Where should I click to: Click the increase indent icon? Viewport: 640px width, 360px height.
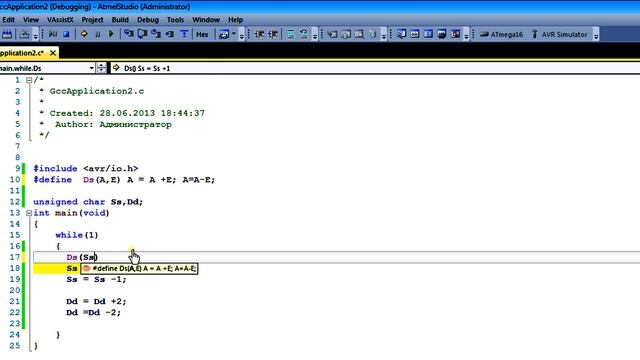(x=273, y=35)
